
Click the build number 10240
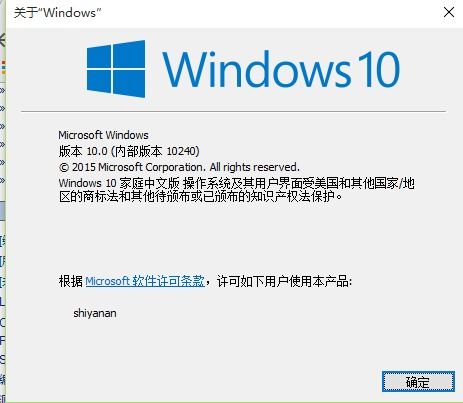pyautogui.click(x=181, y=151)
